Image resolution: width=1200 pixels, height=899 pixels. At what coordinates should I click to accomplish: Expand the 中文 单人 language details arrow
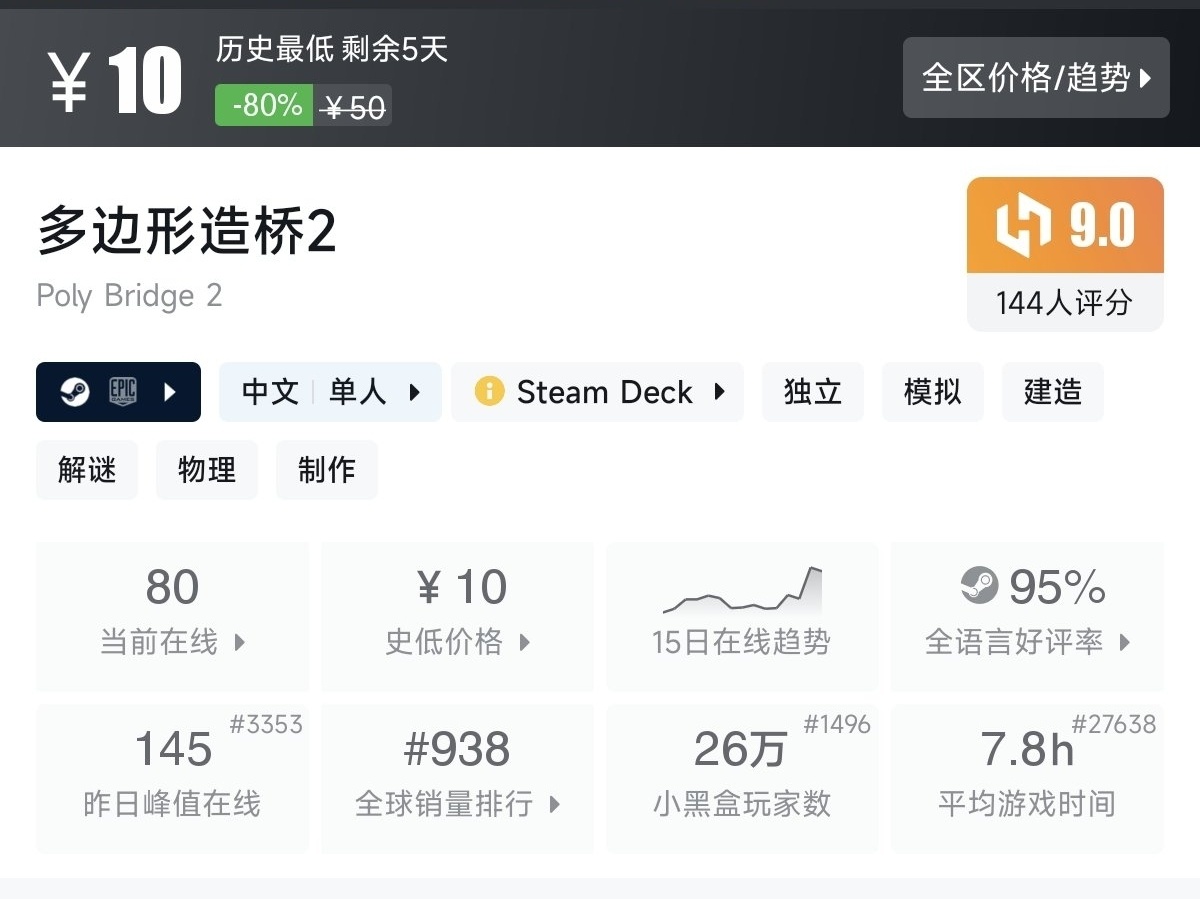coord(415,392)
